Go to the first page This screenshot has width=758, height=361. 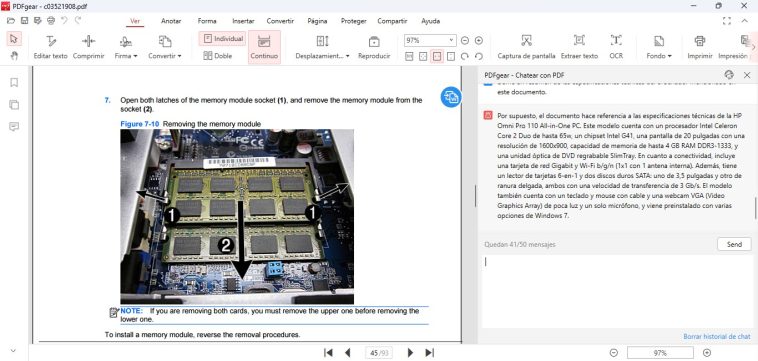tap(328, 353)
